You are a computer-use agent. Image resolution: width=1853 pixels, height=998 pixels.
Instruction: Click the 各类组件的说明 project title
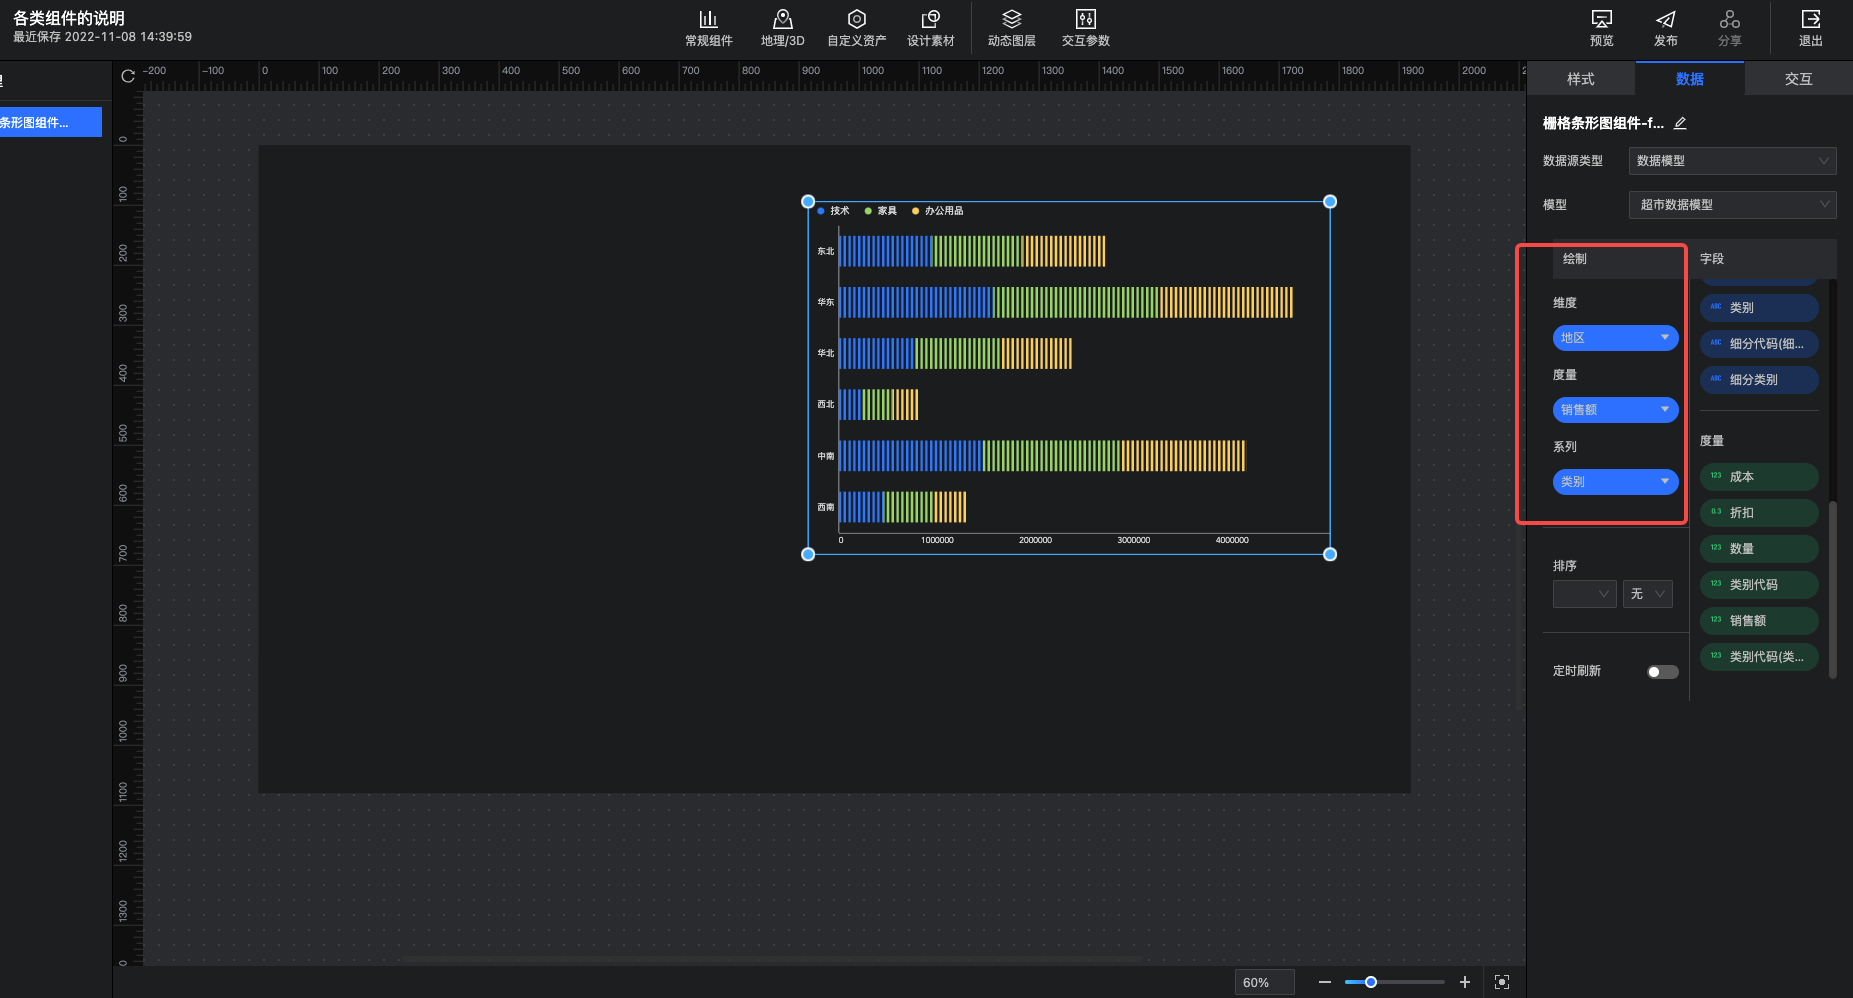[x=69, y=18]
